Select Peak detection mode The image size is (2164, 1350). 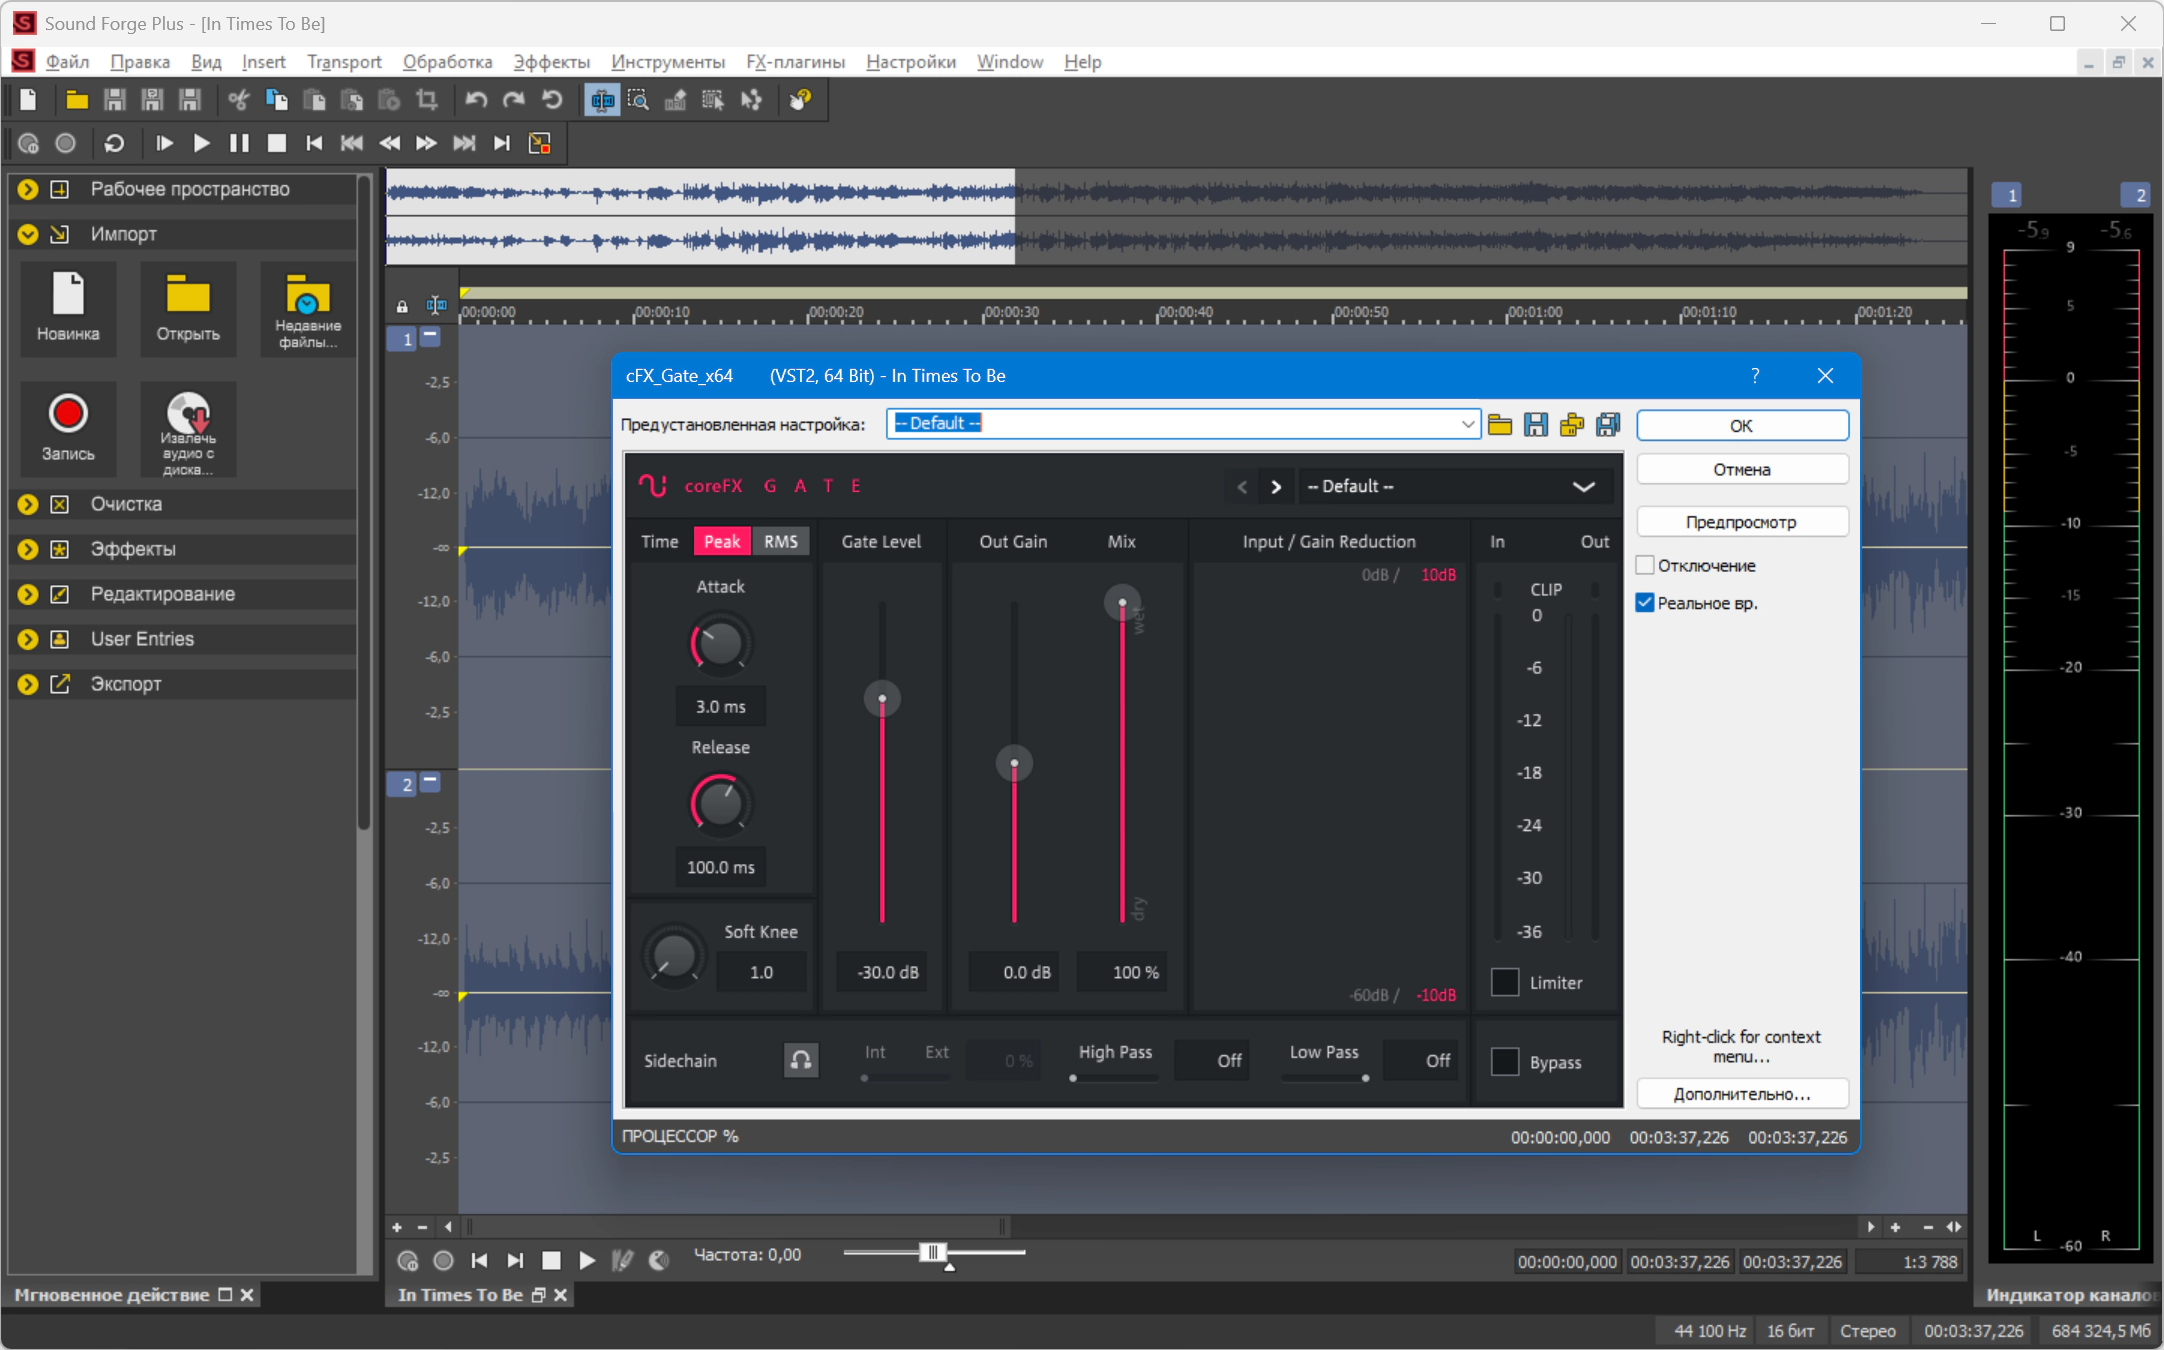722,541
